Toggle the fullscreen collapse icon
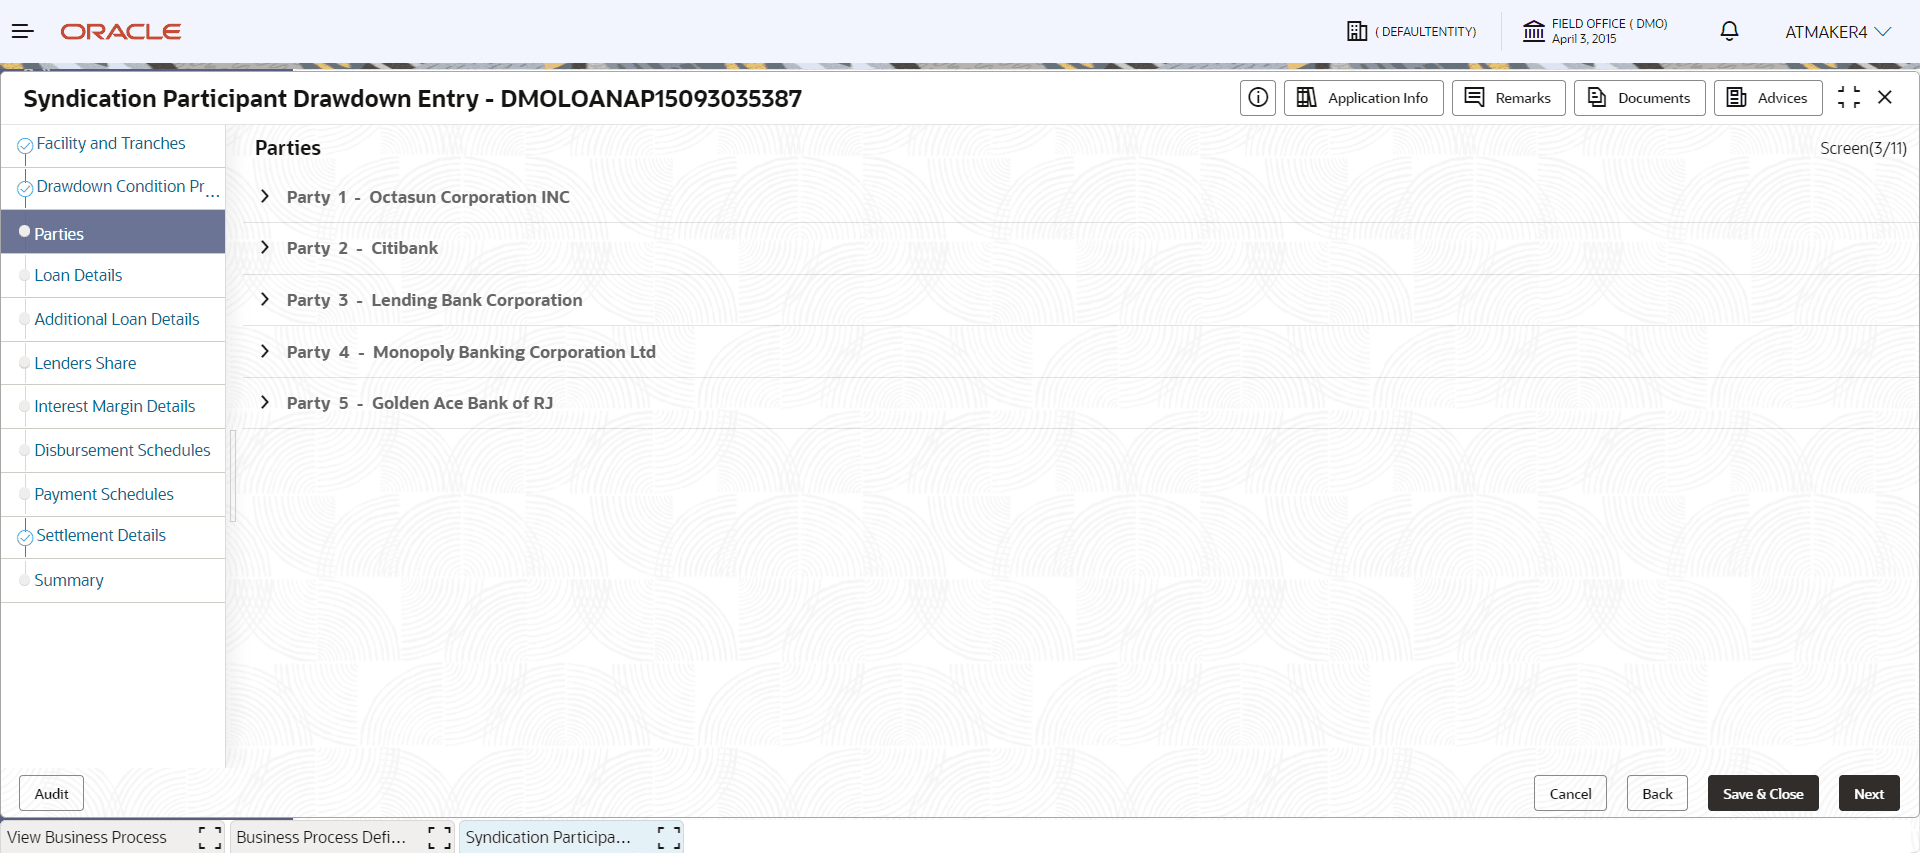1920x853 pixels. click(1849, 97)
